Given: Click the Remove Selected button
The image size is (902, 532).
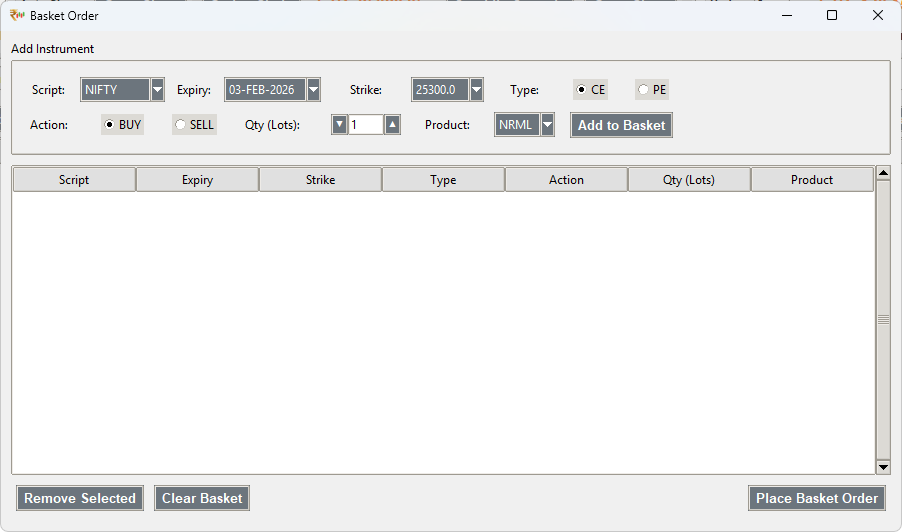Looking at the screenshot, I should (x=80, y=498).
